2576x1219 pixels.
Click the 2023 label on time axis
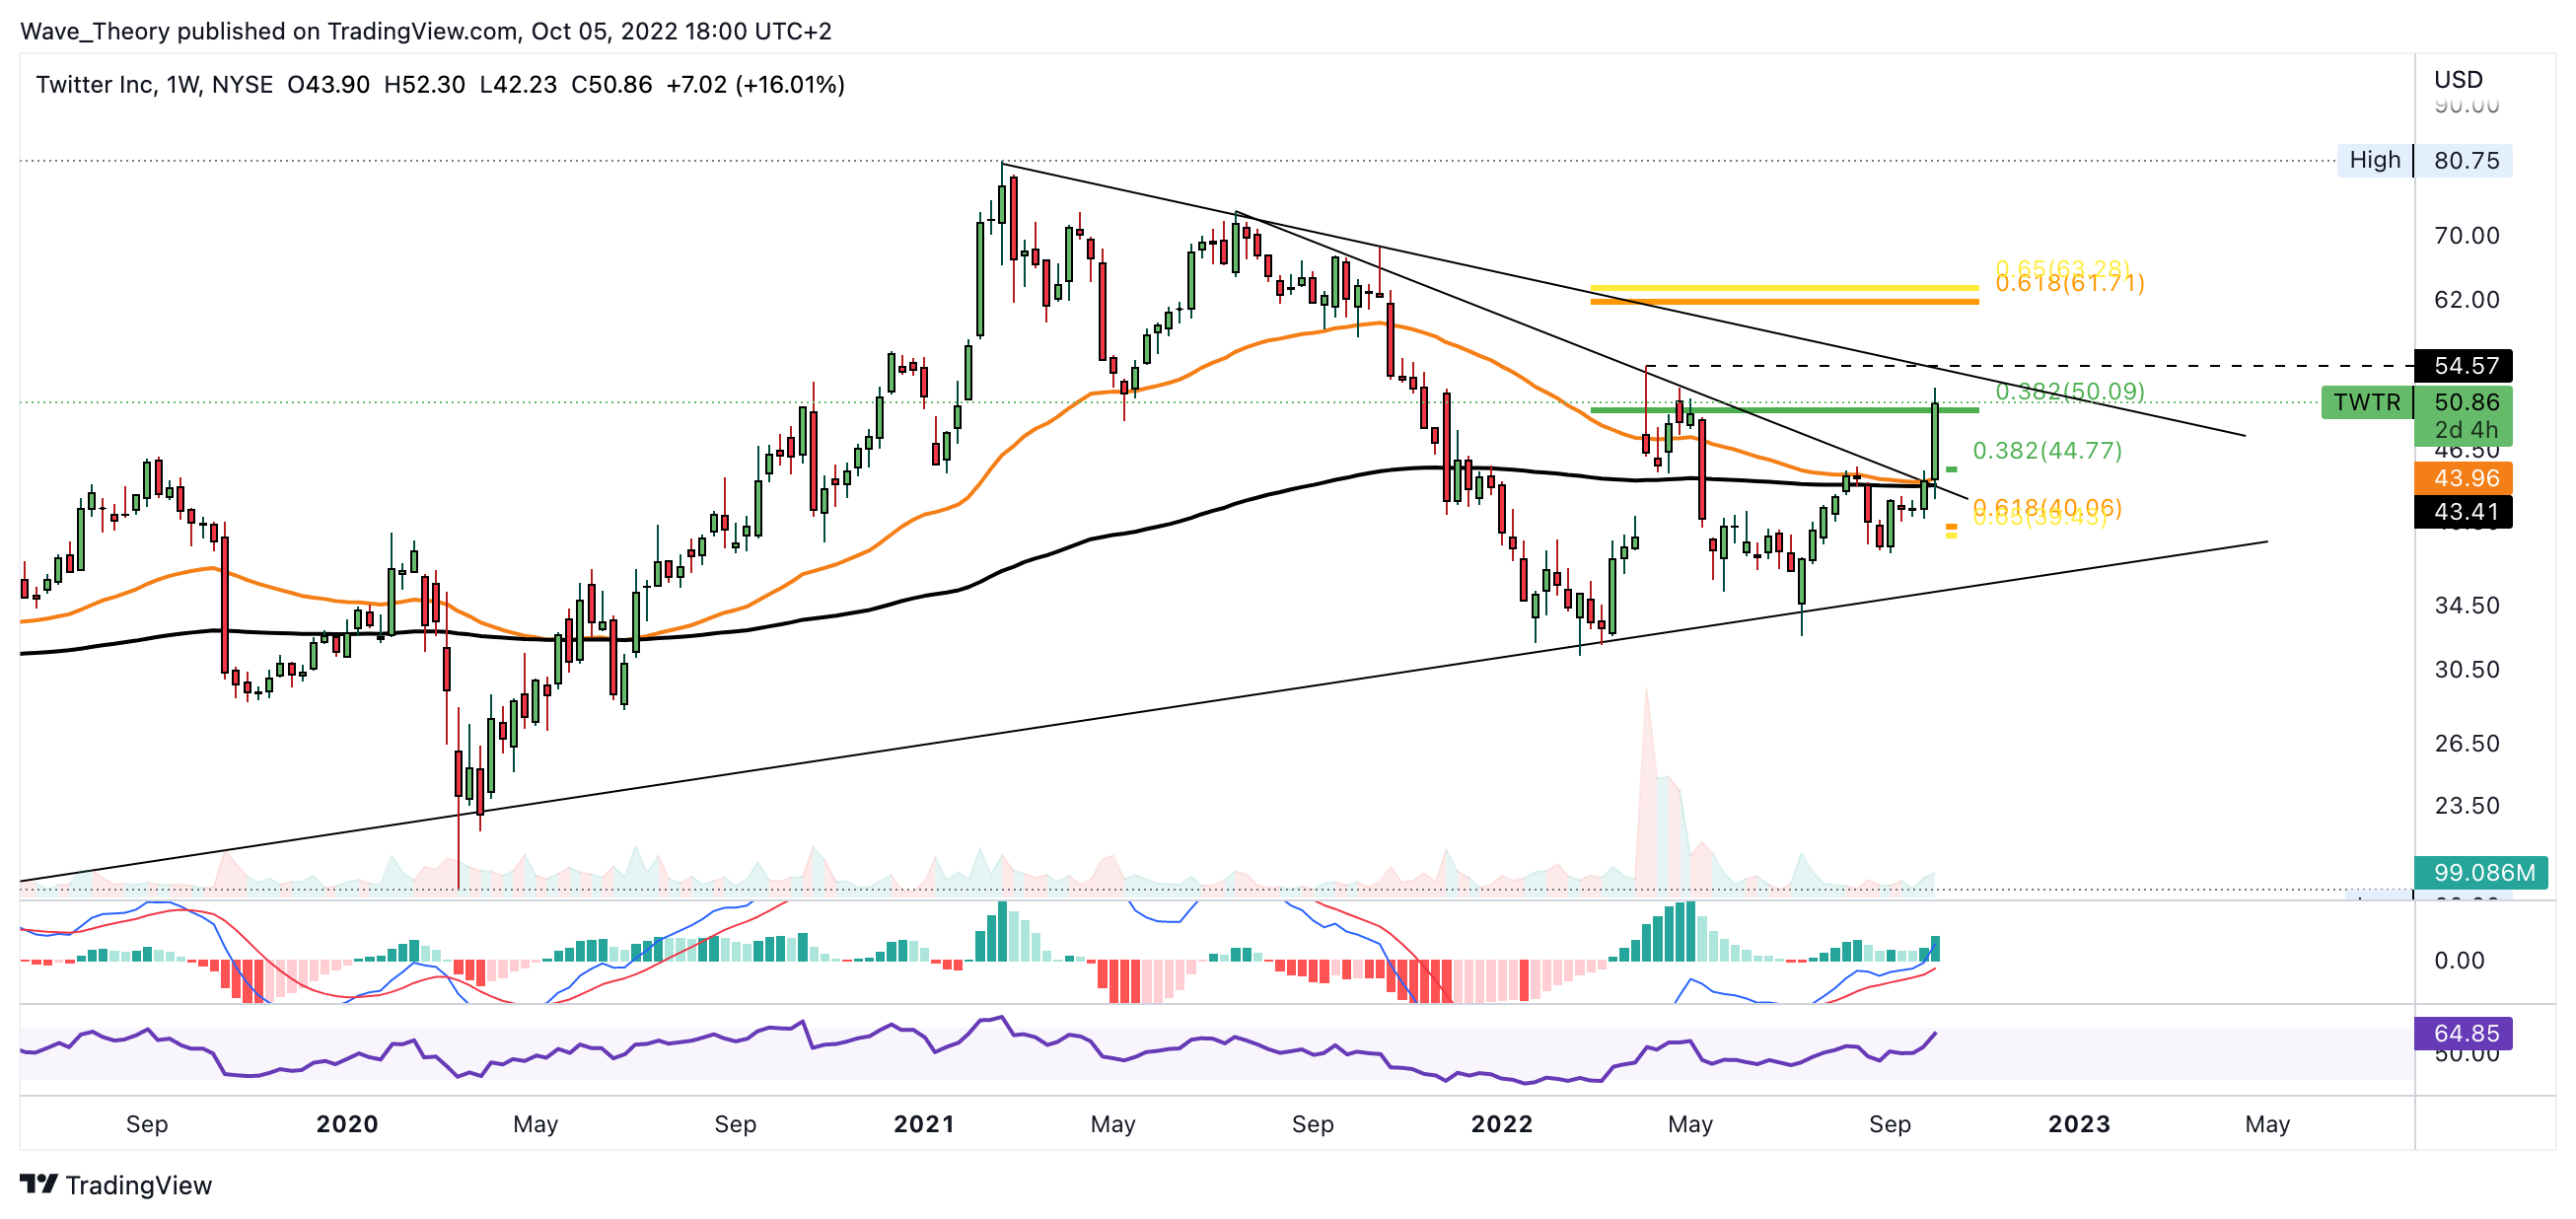(x=2078, y=1124)
